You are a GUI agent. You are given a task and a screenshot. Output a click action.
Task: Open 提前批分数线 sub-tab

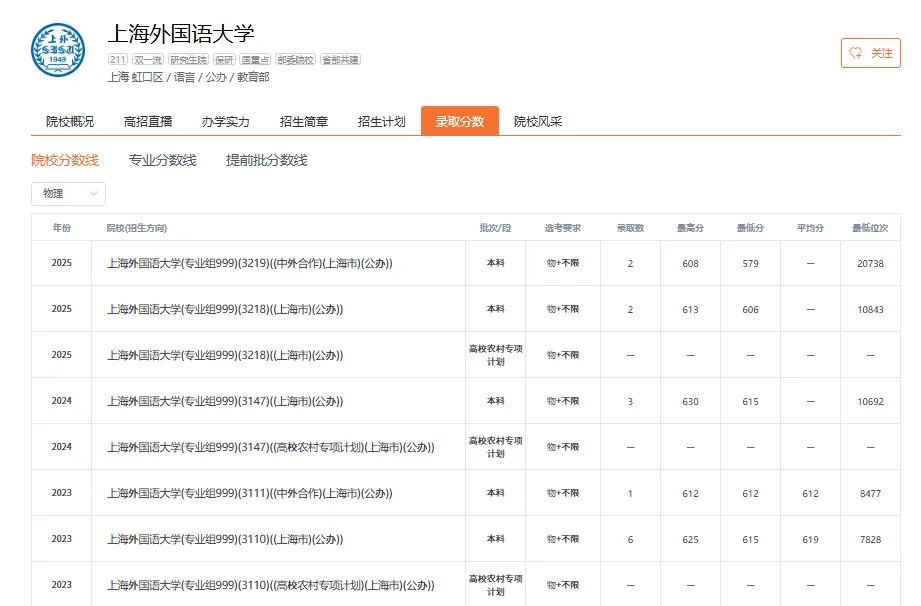[267, 160]
